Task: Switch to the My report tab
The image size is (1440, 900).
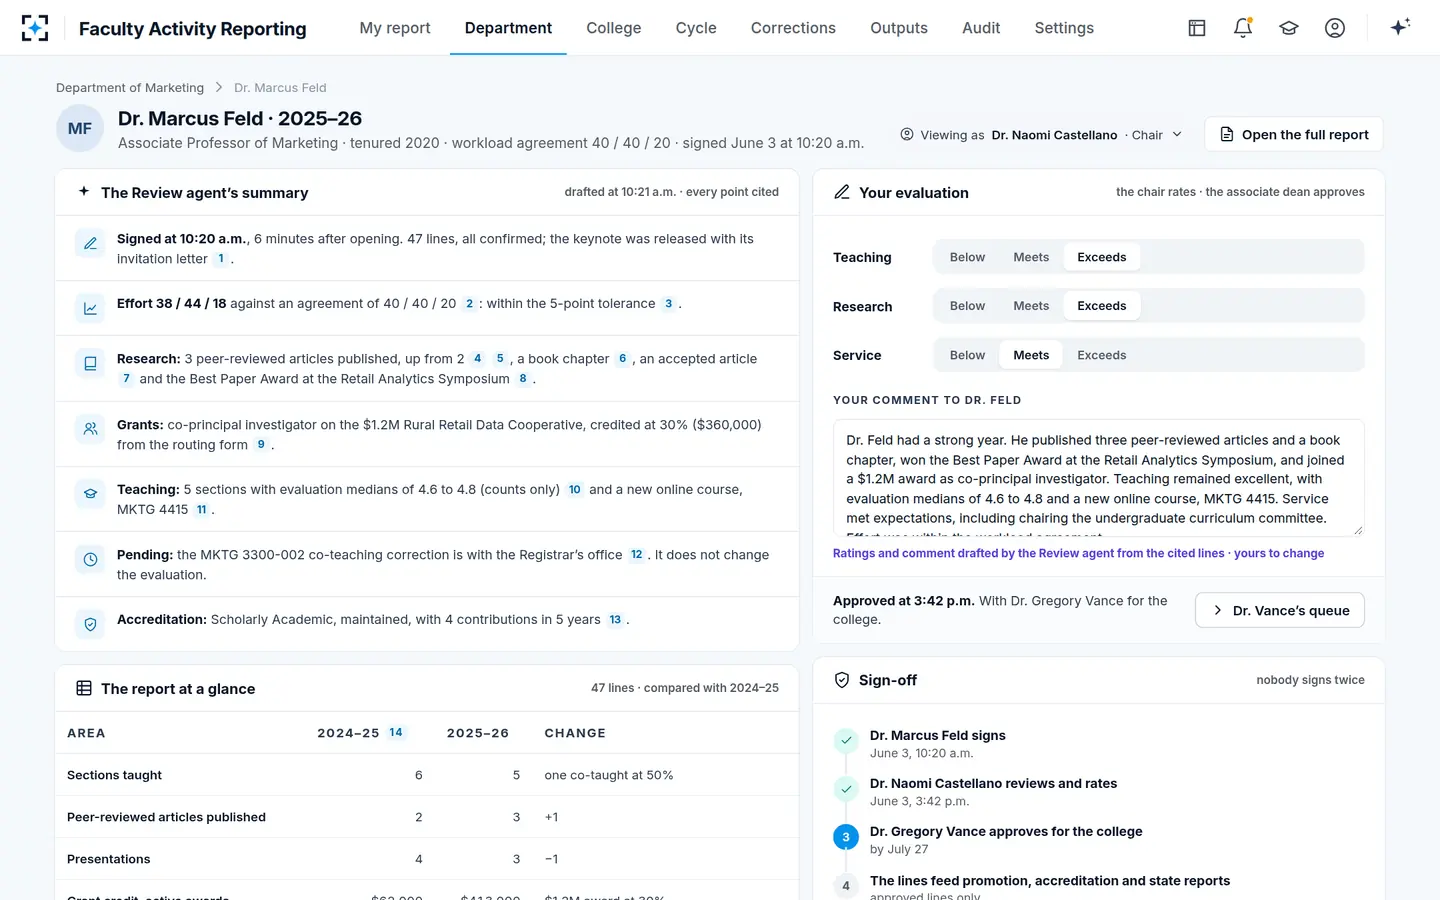Action: click(395, 28)
